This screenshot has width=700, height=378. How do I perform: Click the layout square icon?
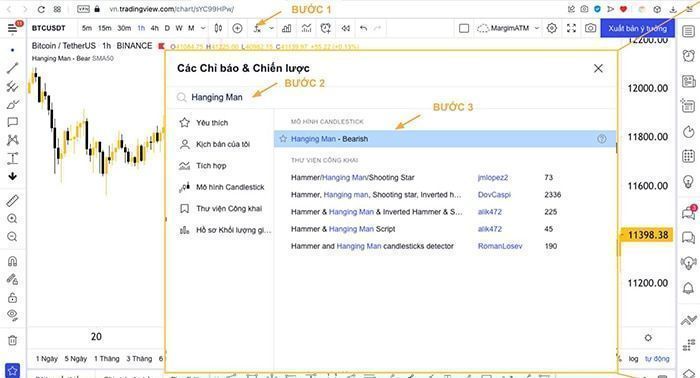[x=464, y=29]
